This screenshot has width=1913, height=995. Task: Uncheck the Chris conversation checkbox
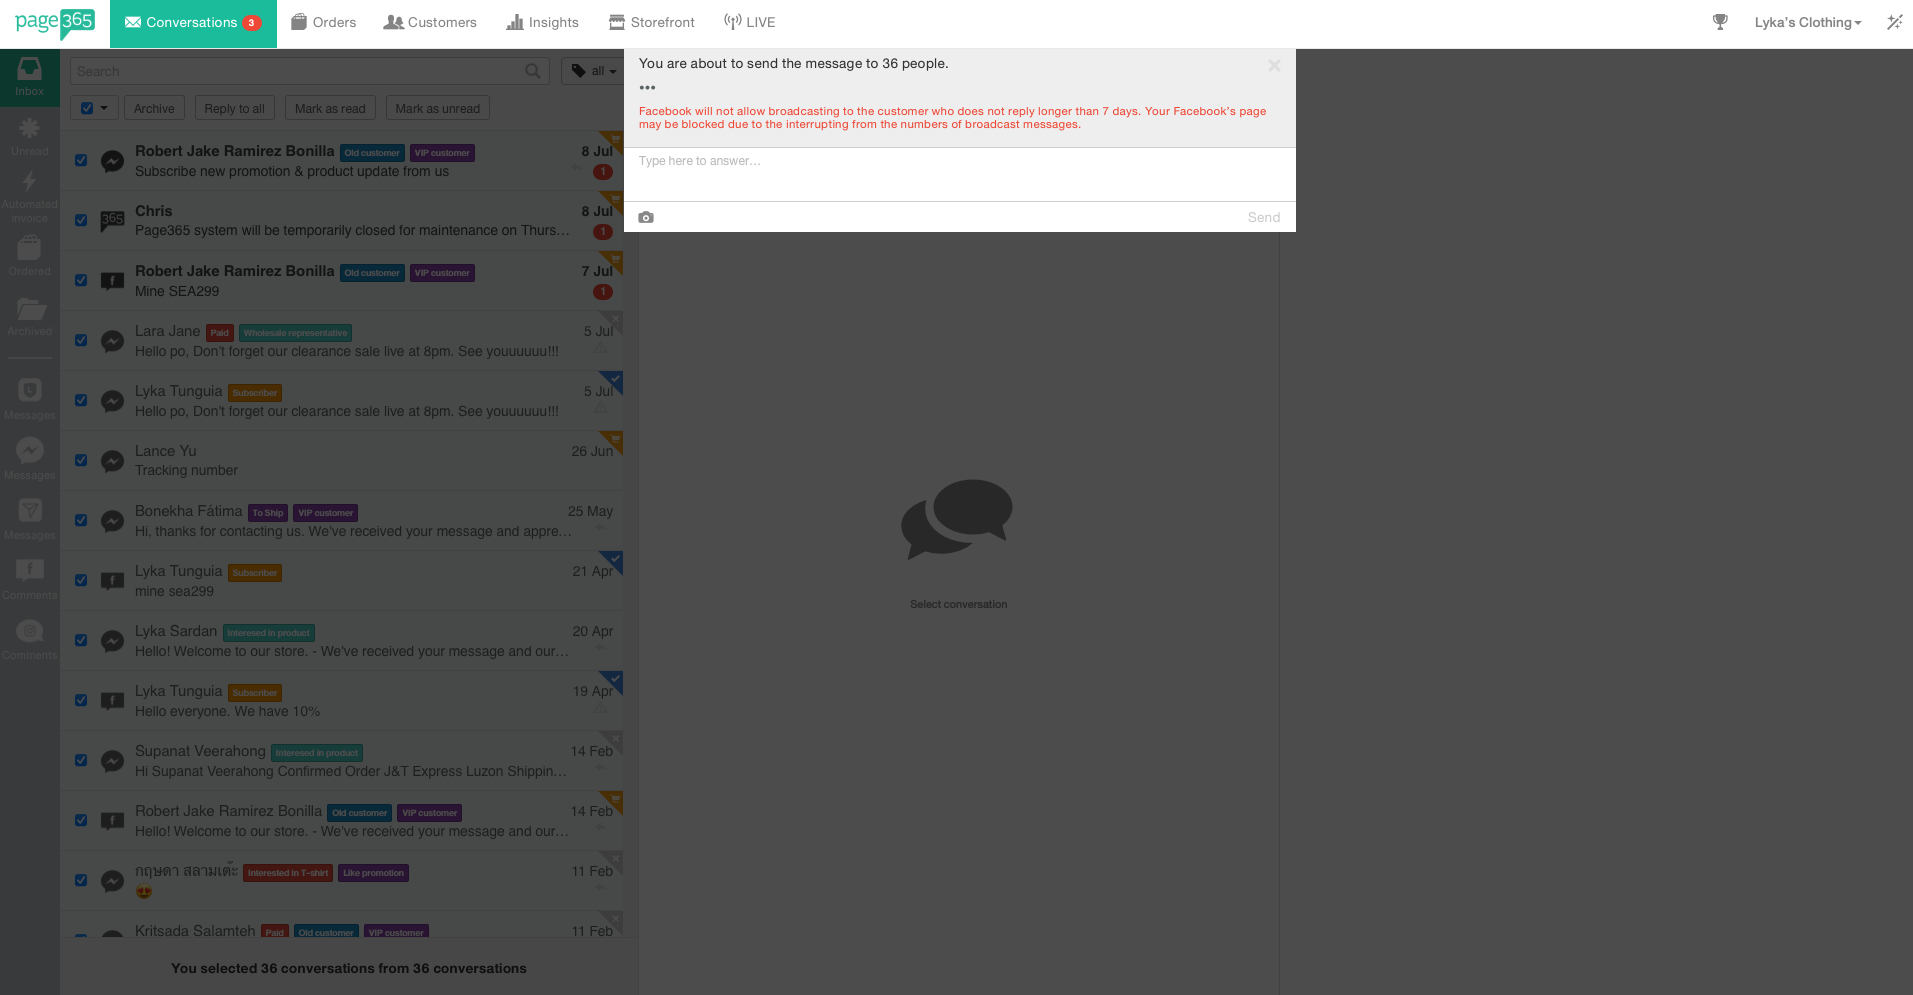pos(81,220)
